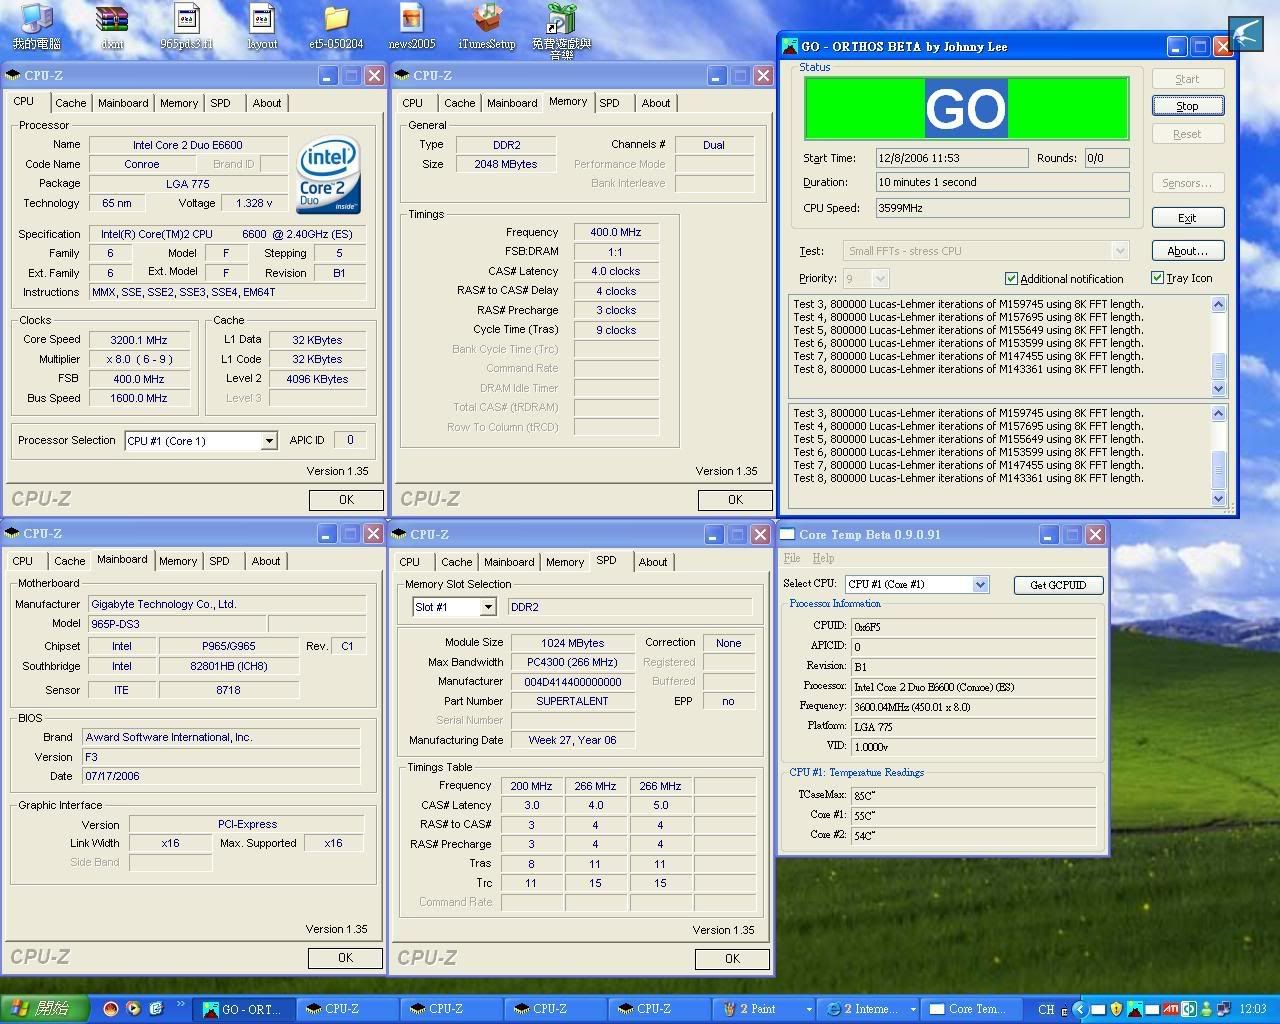1280x1024 pixels.
Task: Click Get GCPUID button in Core Temp
Action: click(1058, 585)
